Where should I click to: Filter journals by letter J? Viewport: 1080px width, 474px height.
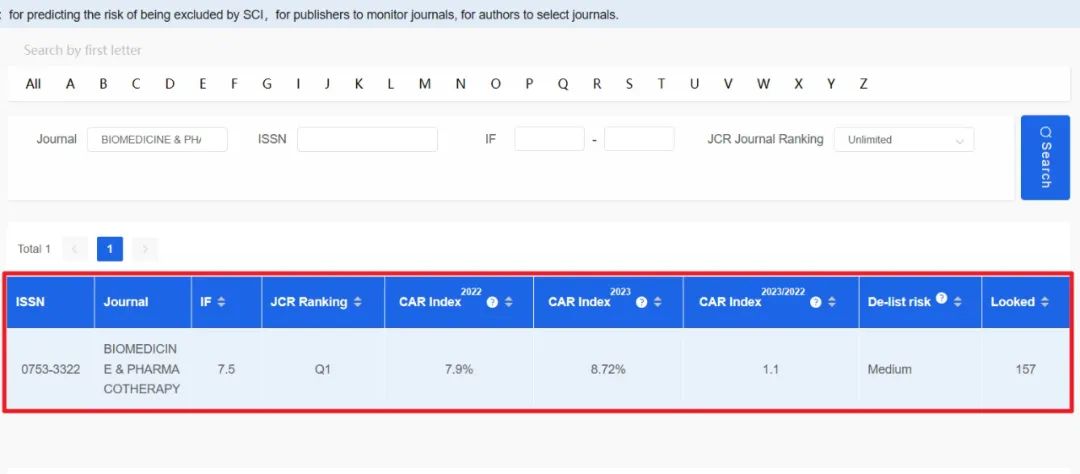point(327,84)
